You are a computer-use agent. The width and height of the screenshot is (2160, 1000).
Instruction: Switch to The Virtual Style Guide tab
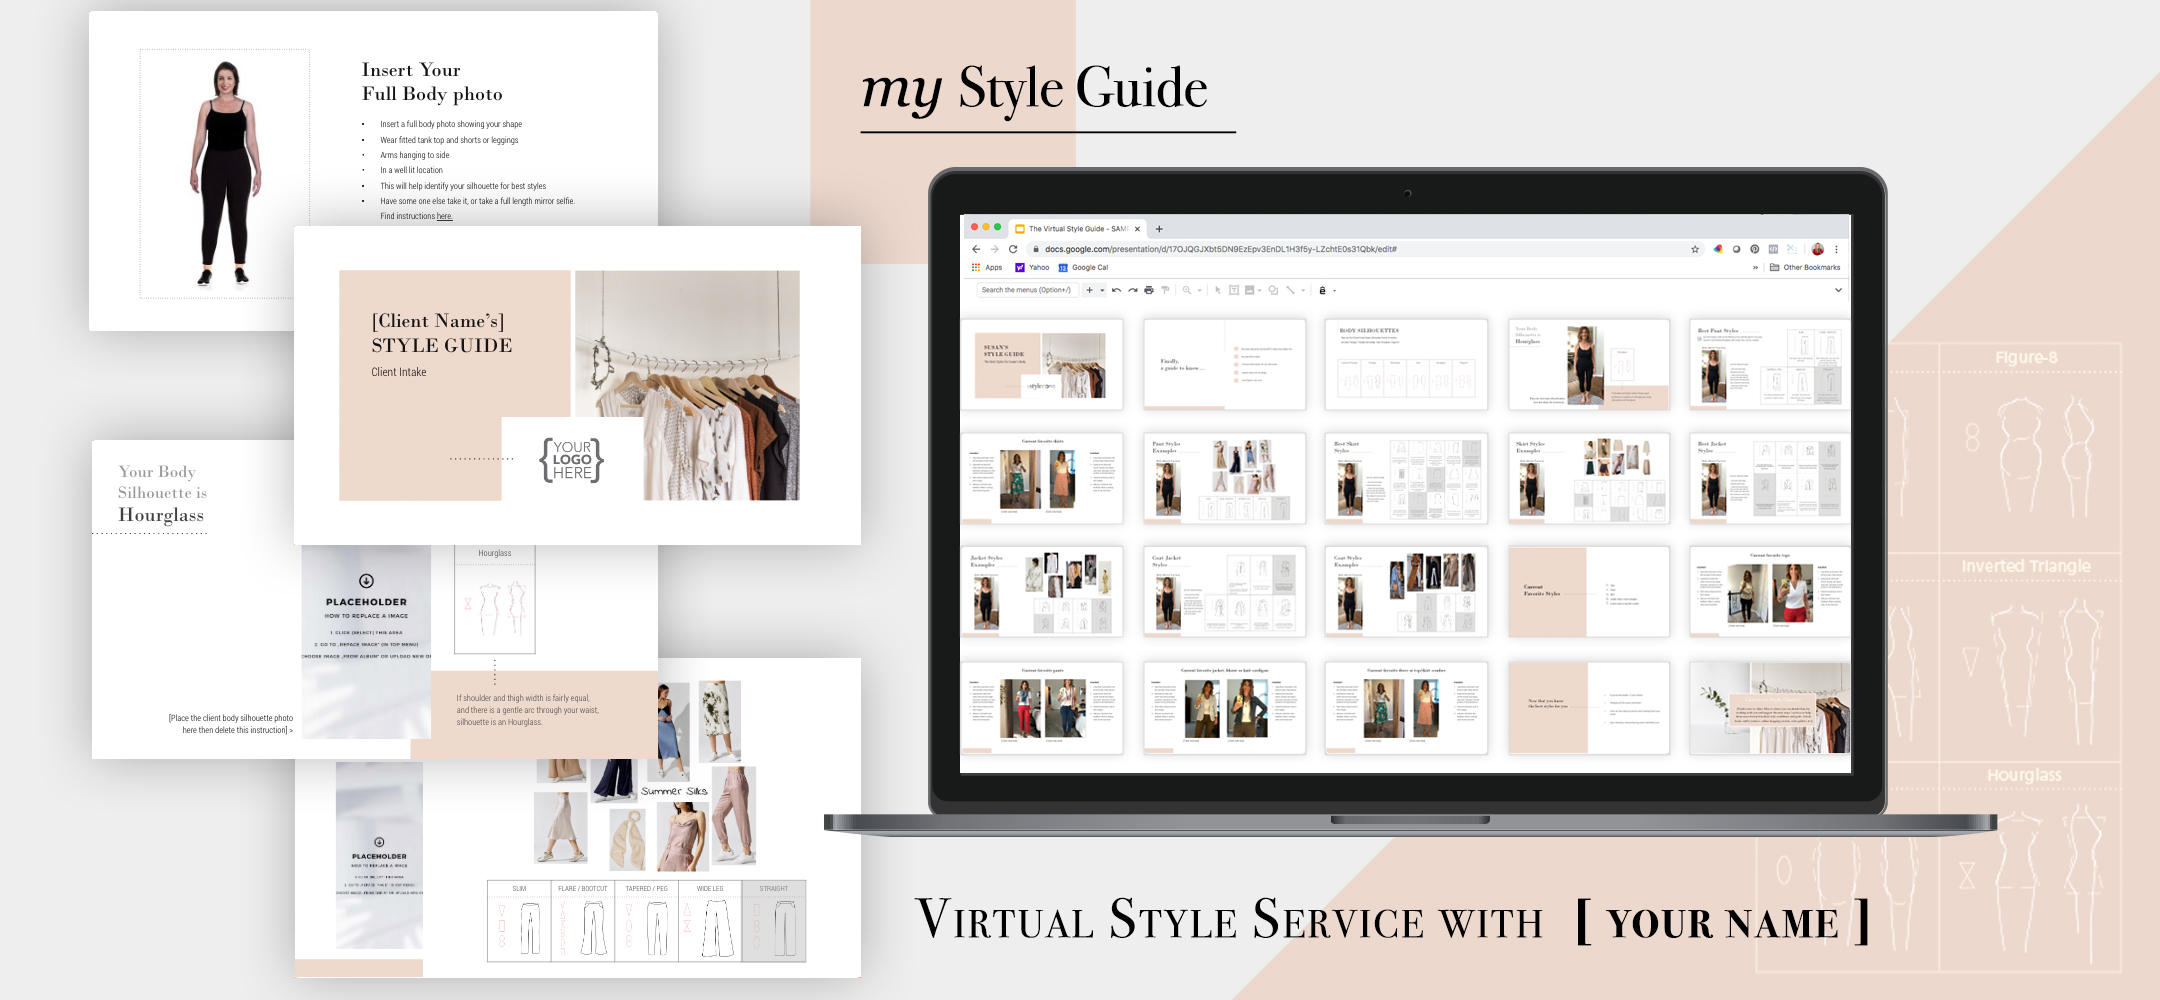tap(1076, 229)
